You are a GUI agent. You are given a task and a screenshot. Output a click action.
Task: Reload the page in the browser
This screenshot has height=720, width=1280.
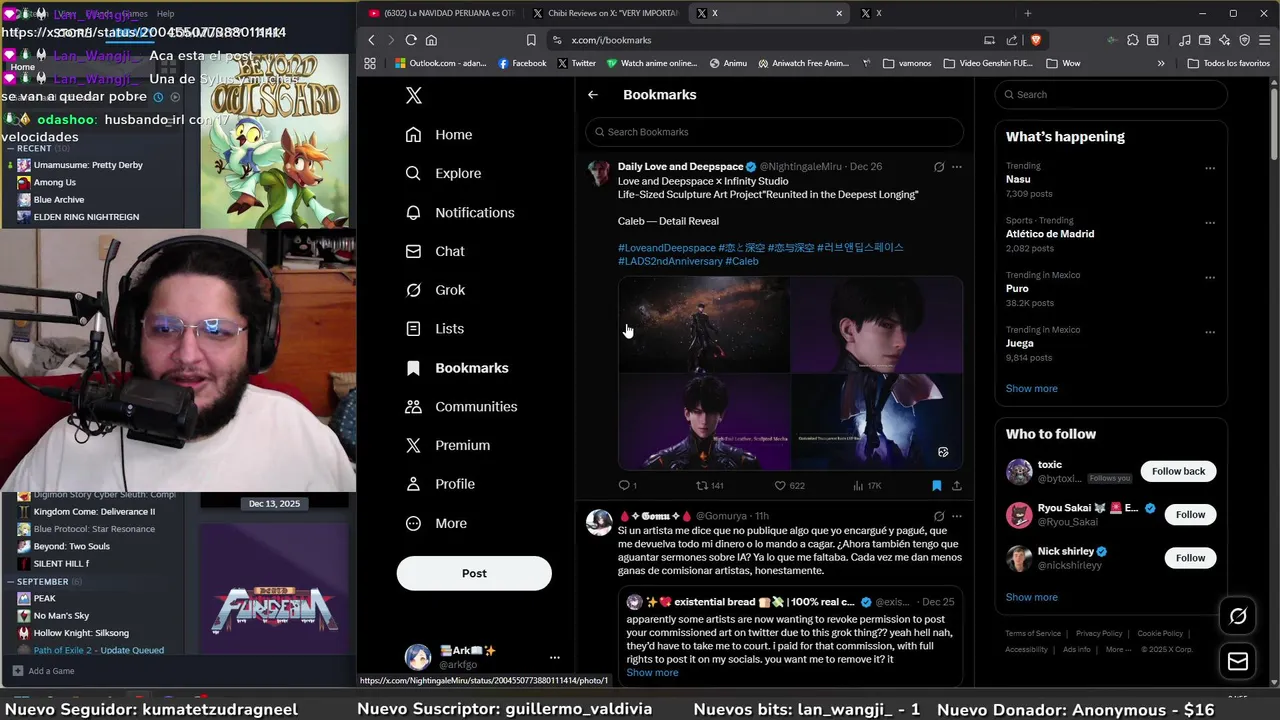(x=411, y=40)
